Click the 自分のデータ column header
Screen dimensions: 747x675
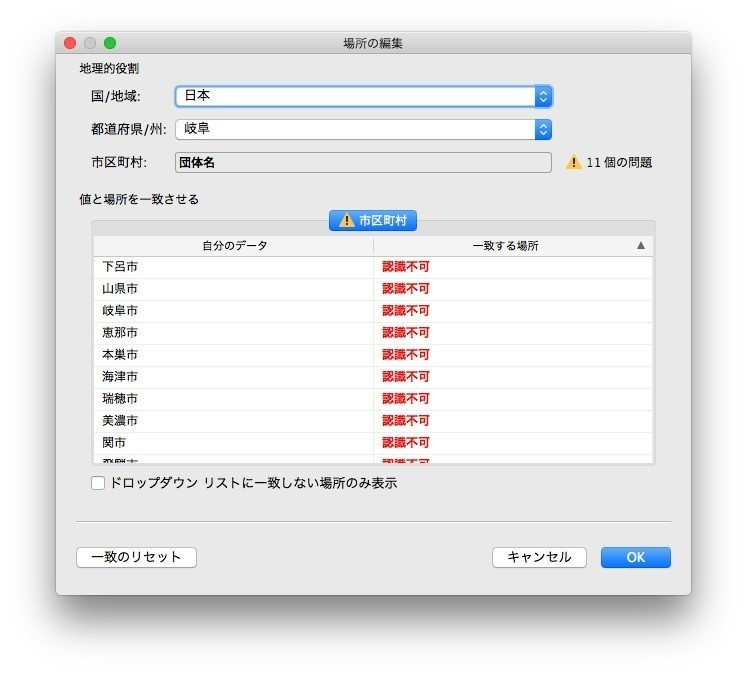click(x=234, y=246)
